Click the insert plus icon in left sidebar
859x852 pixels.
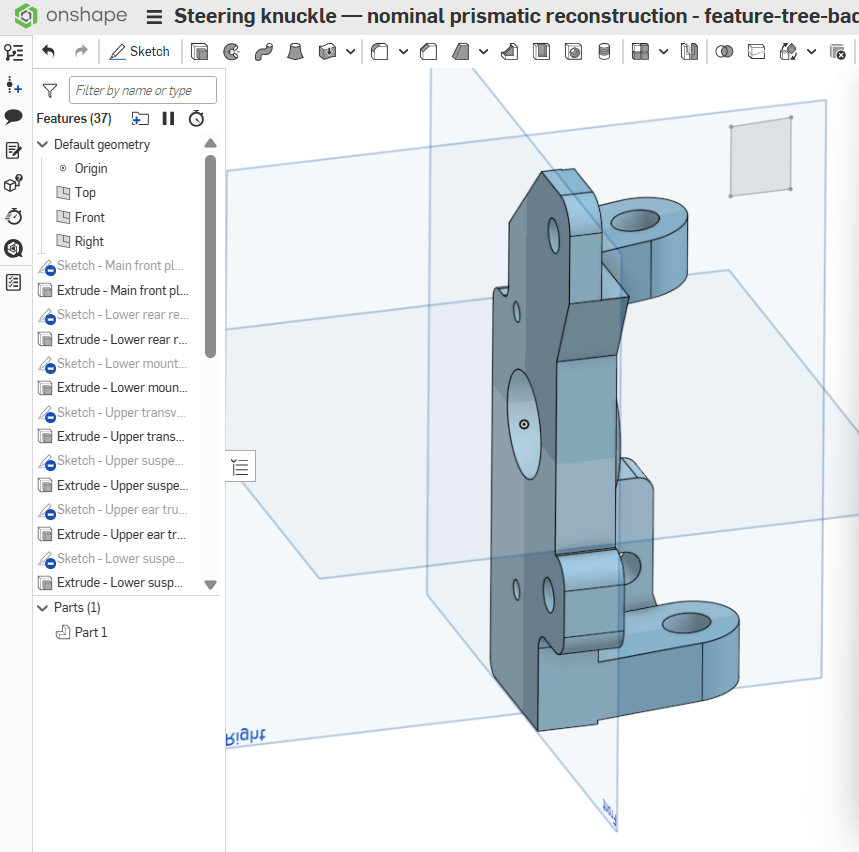pos(14,85)
